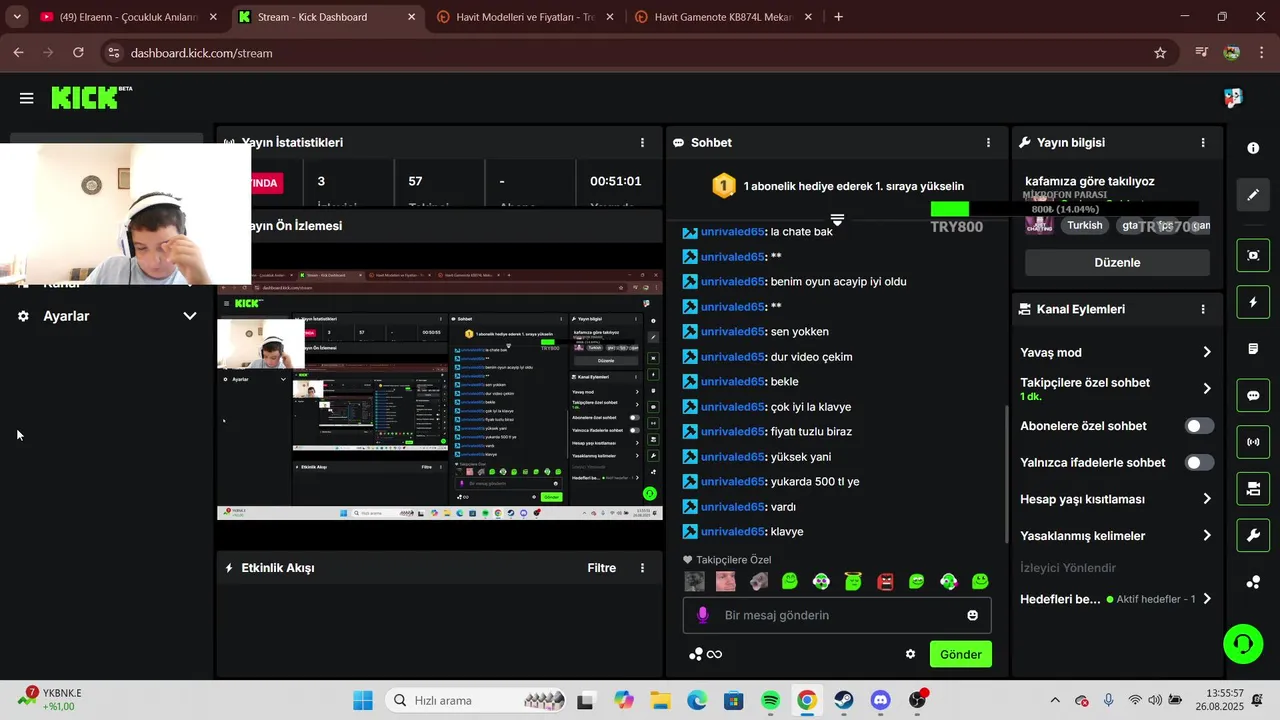Click the Turkish language tag

tap(1084, 226)
